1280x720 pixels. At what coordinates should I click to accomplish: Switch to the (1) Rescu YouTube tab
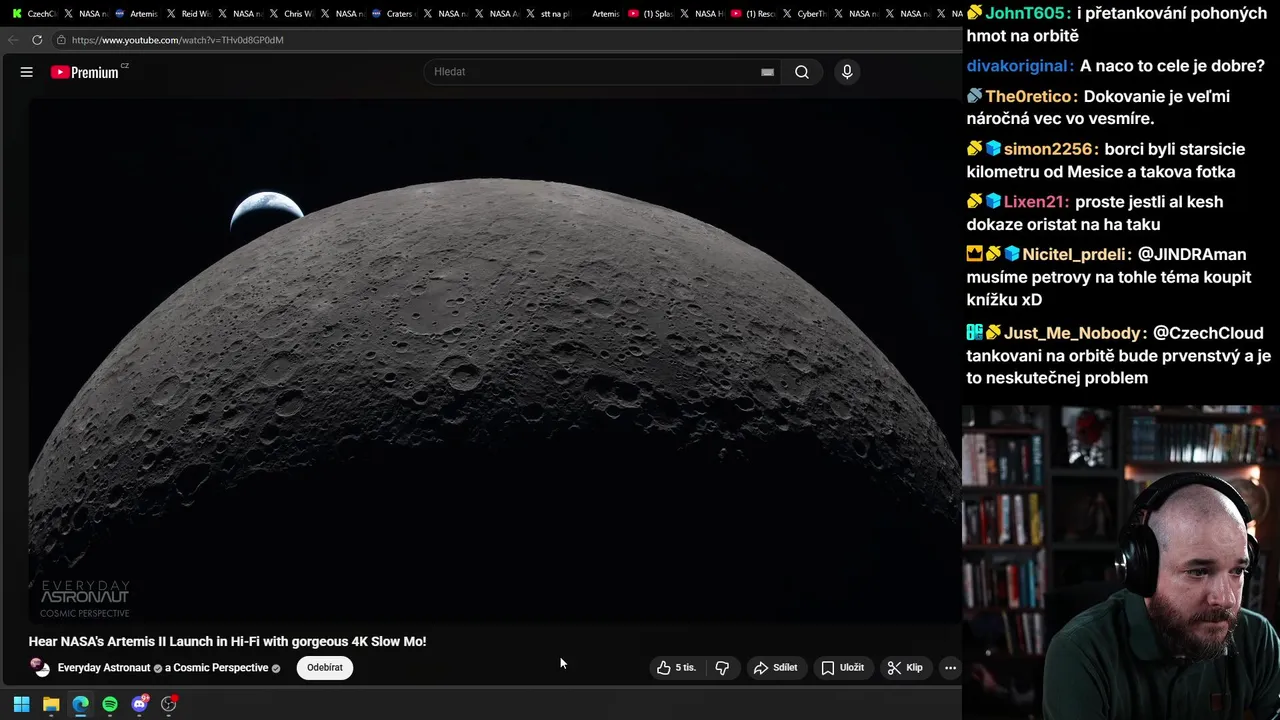click(x=753, y=14)
